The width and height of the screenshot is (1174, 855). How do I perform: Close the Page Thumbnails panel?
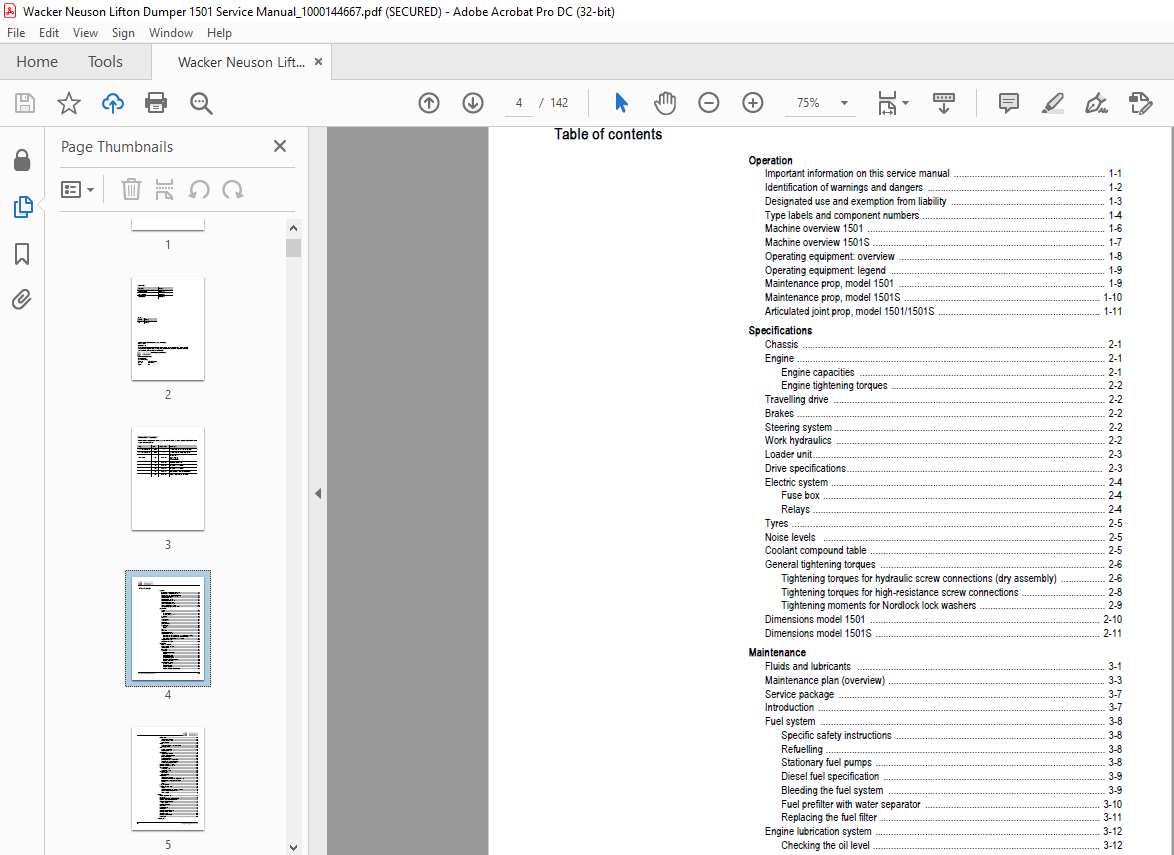click(280, 146)
